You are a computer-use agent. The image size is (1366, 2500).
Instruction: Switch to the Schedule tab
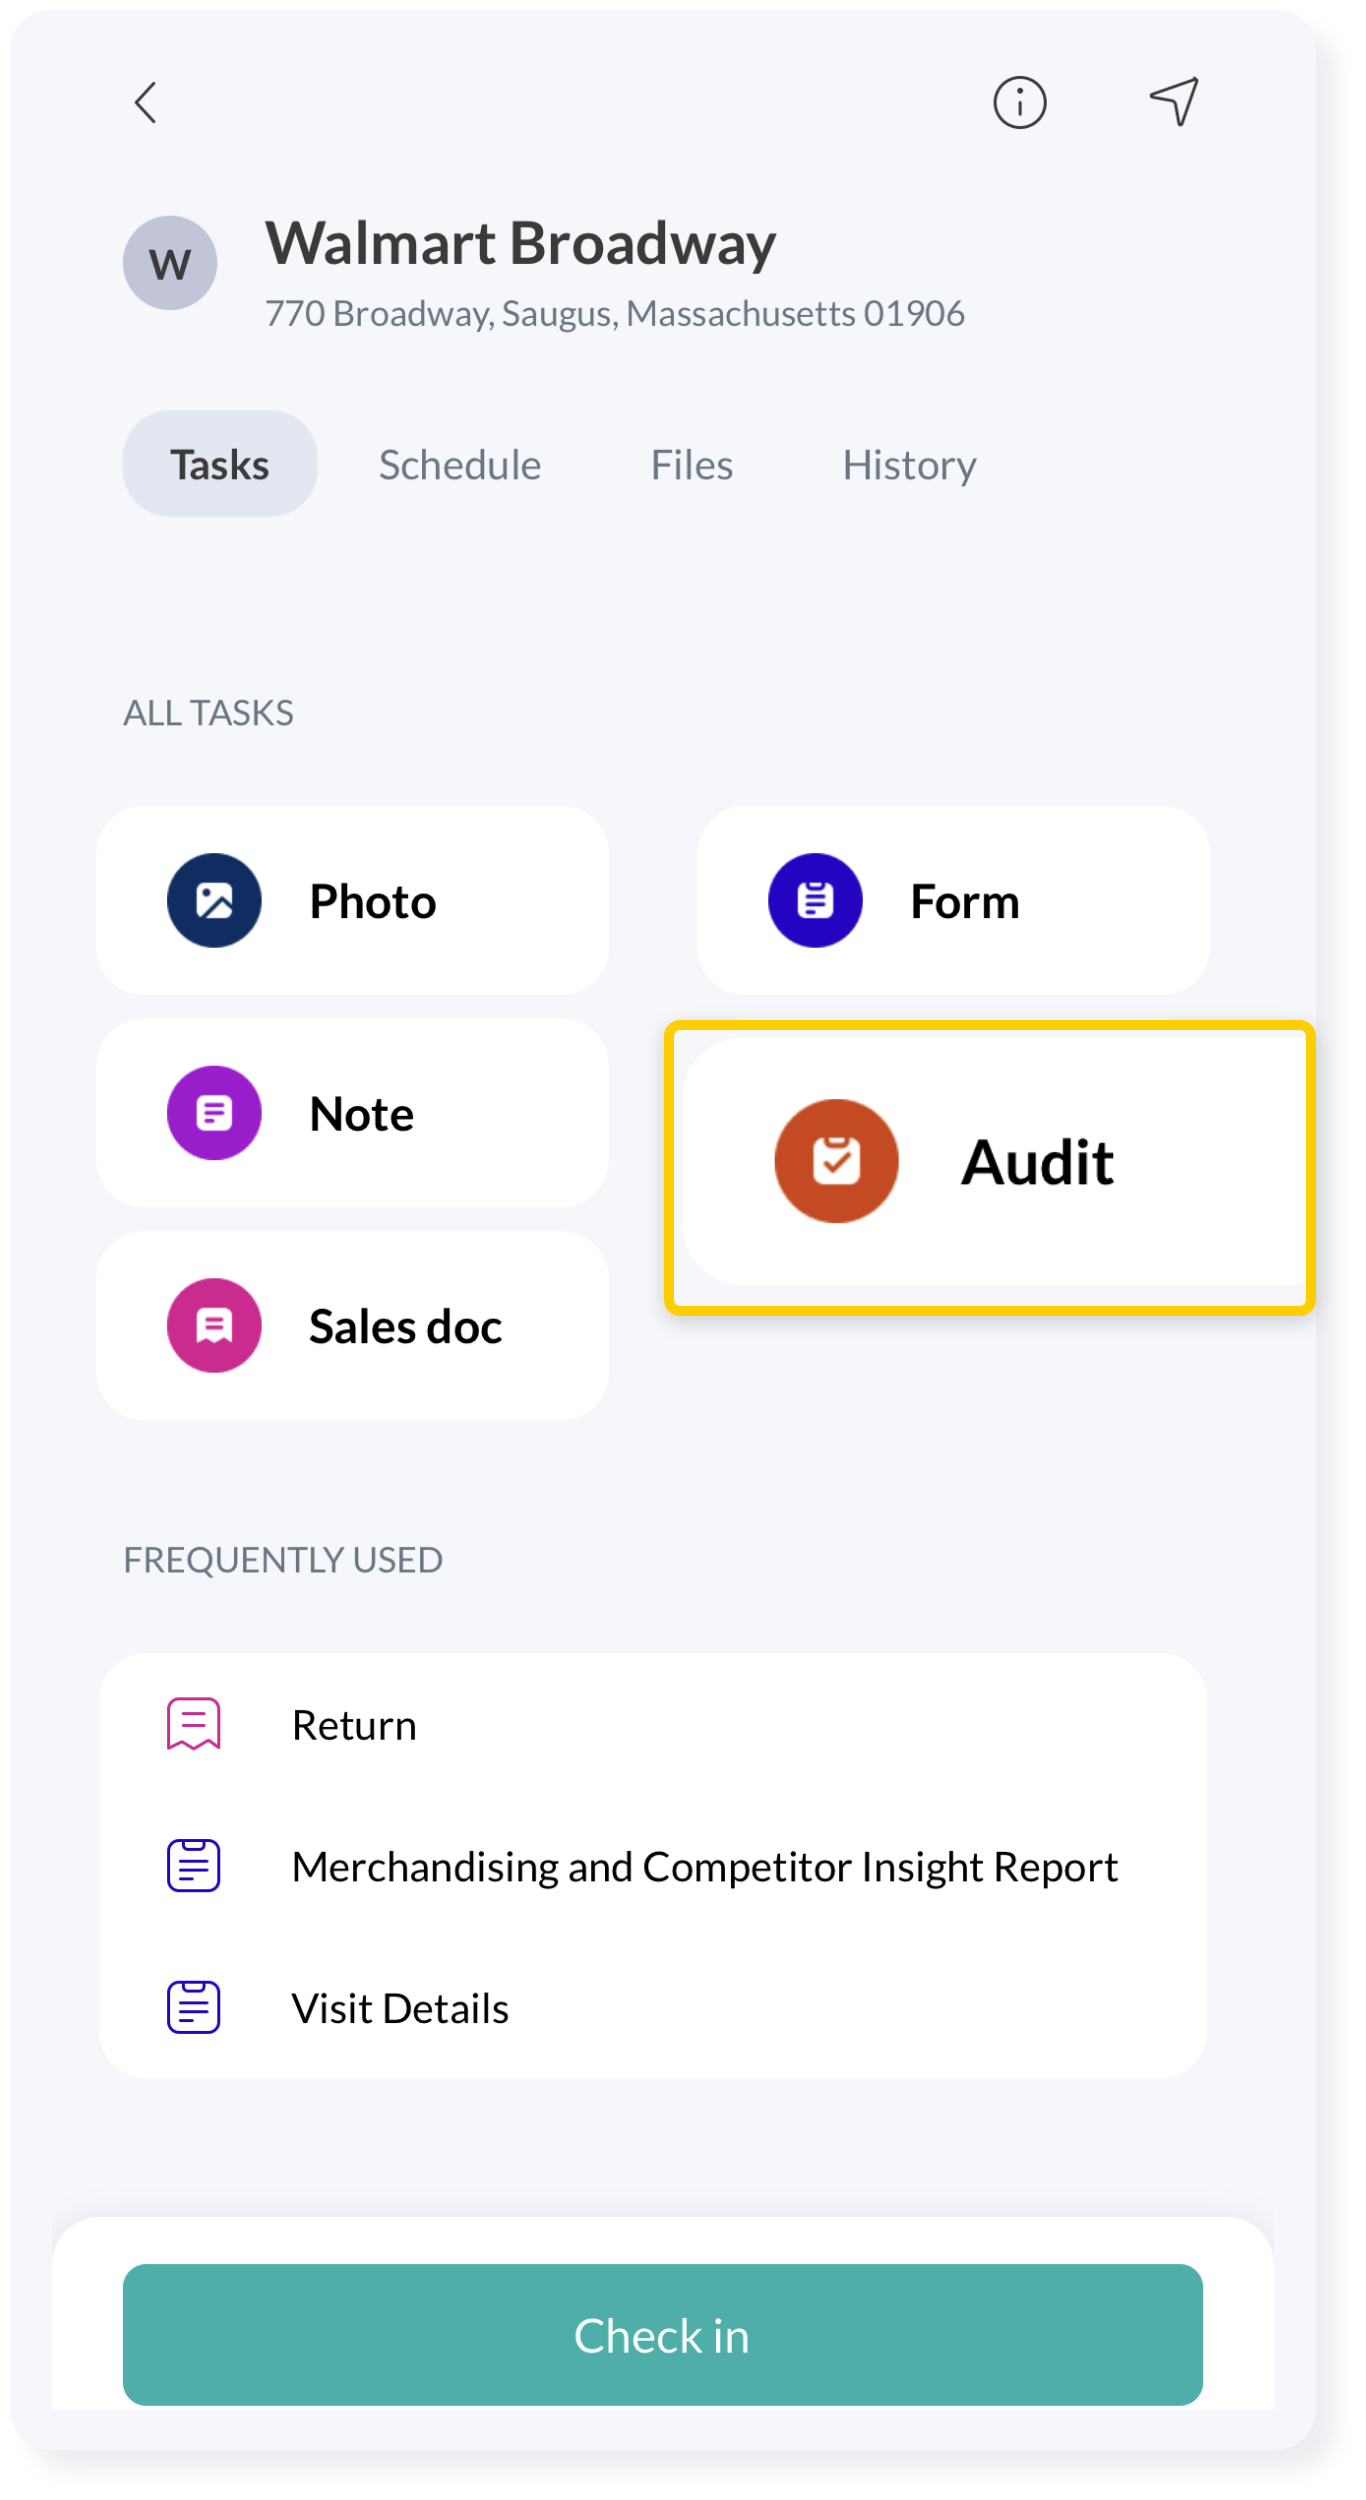coord(460,465)
